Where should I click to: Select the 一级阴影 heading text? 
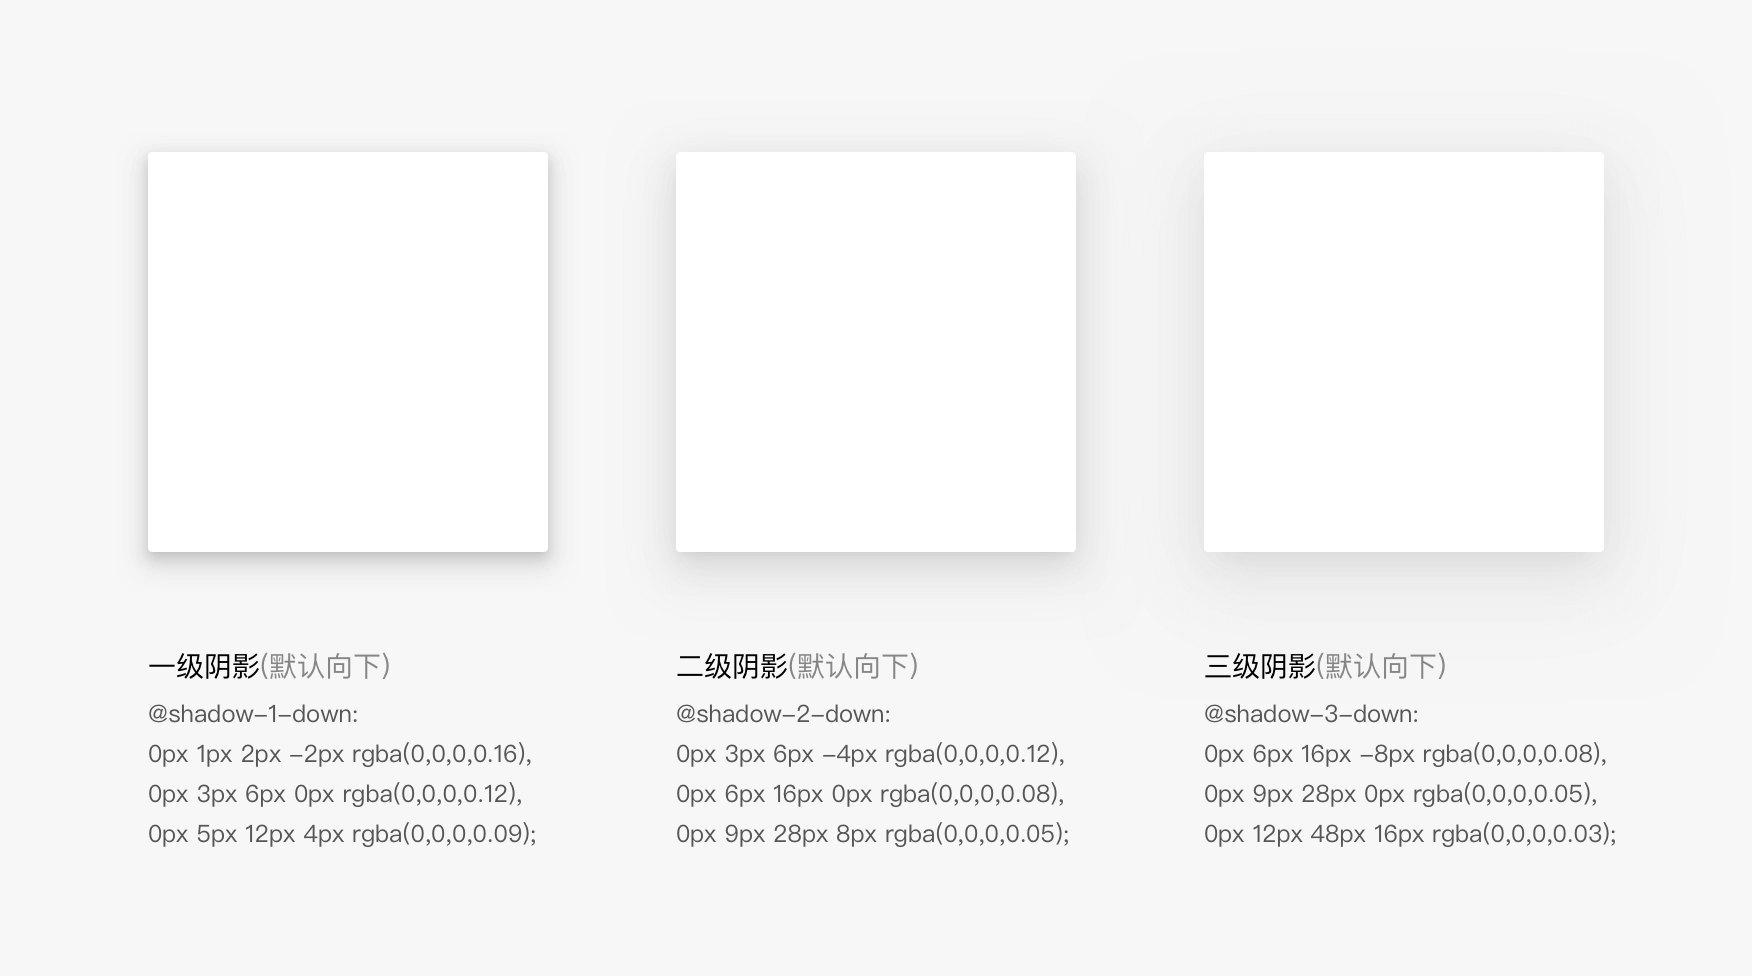click(x=204, y=666)
